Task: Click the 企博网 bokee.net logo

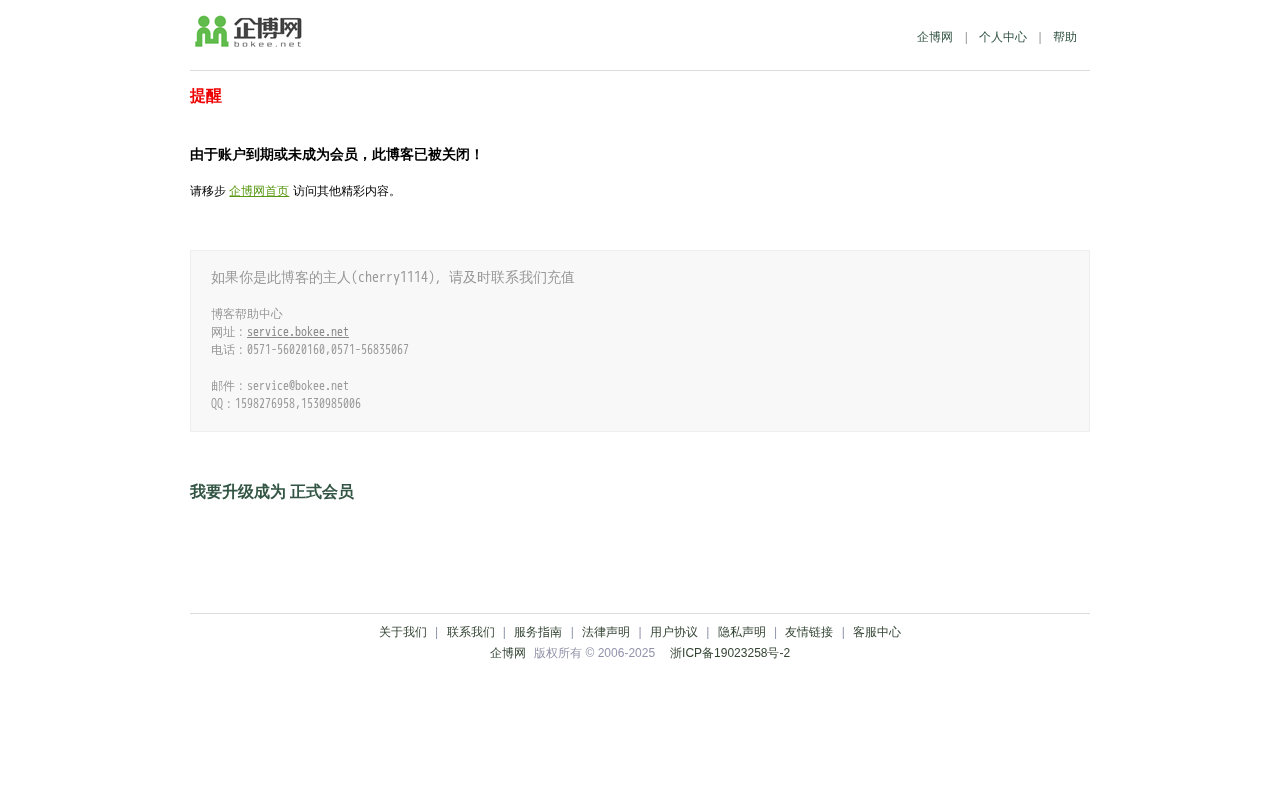Action: (x=249, y=32)
